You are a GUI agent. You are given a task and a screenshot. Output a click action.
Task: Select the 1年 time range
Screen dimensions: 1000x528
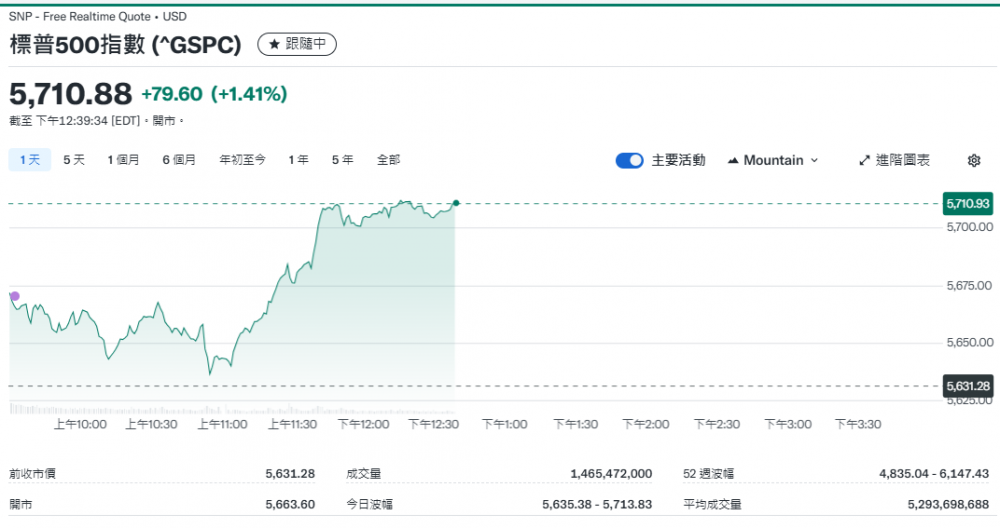click(298, 159)
